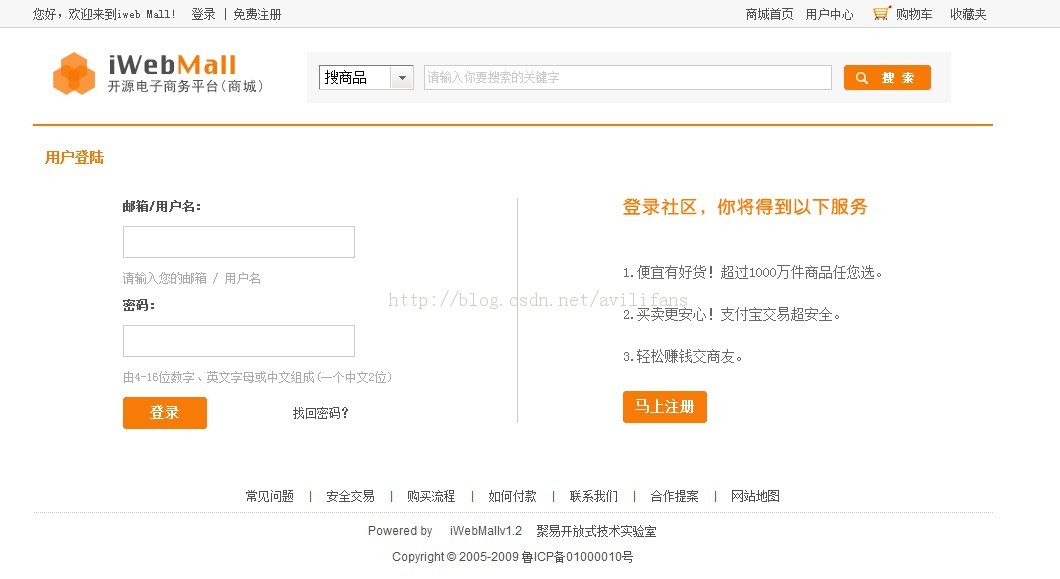
Task: Open the 安全交易 footer link
Action: point(350,496)
